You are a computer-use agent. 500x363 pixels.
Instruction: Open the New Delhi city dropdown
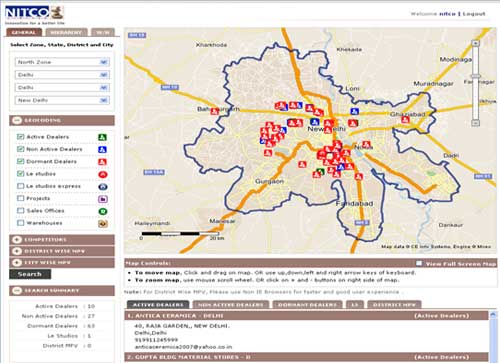point(62,100)
